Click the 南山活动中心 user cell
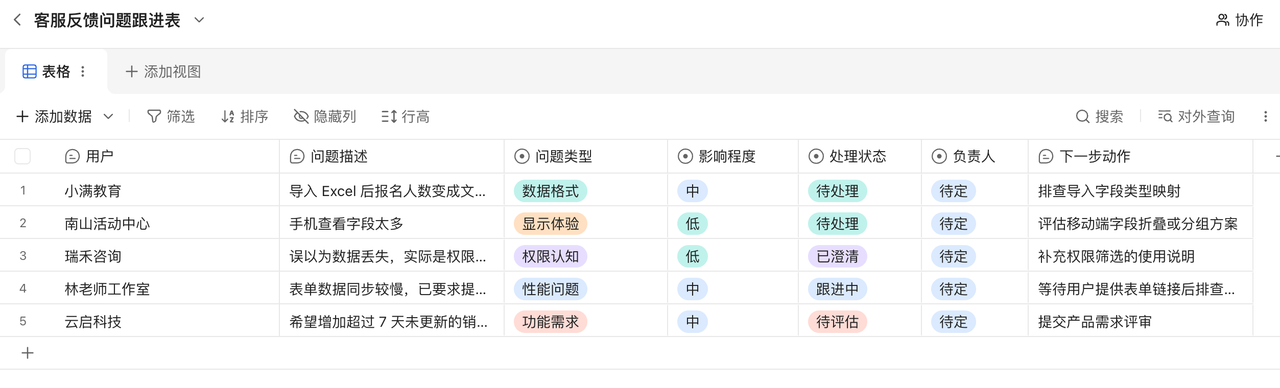This screenshot has width=1280, height=388. (167, 223)
